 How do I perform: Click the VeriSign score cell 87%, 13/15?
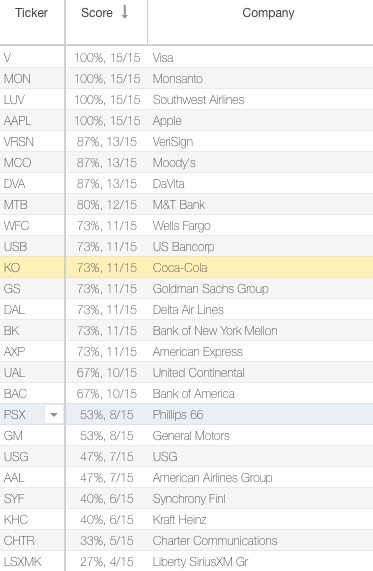point(107,142)
